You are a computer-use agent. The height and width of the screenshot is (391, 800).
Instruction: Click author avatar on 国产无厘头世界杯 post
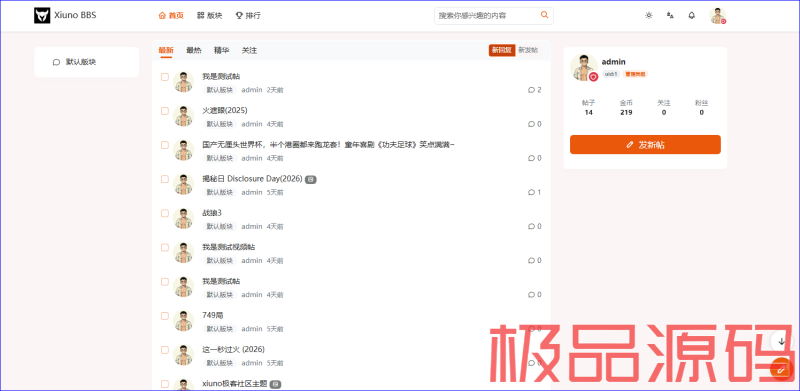[184, 151]
